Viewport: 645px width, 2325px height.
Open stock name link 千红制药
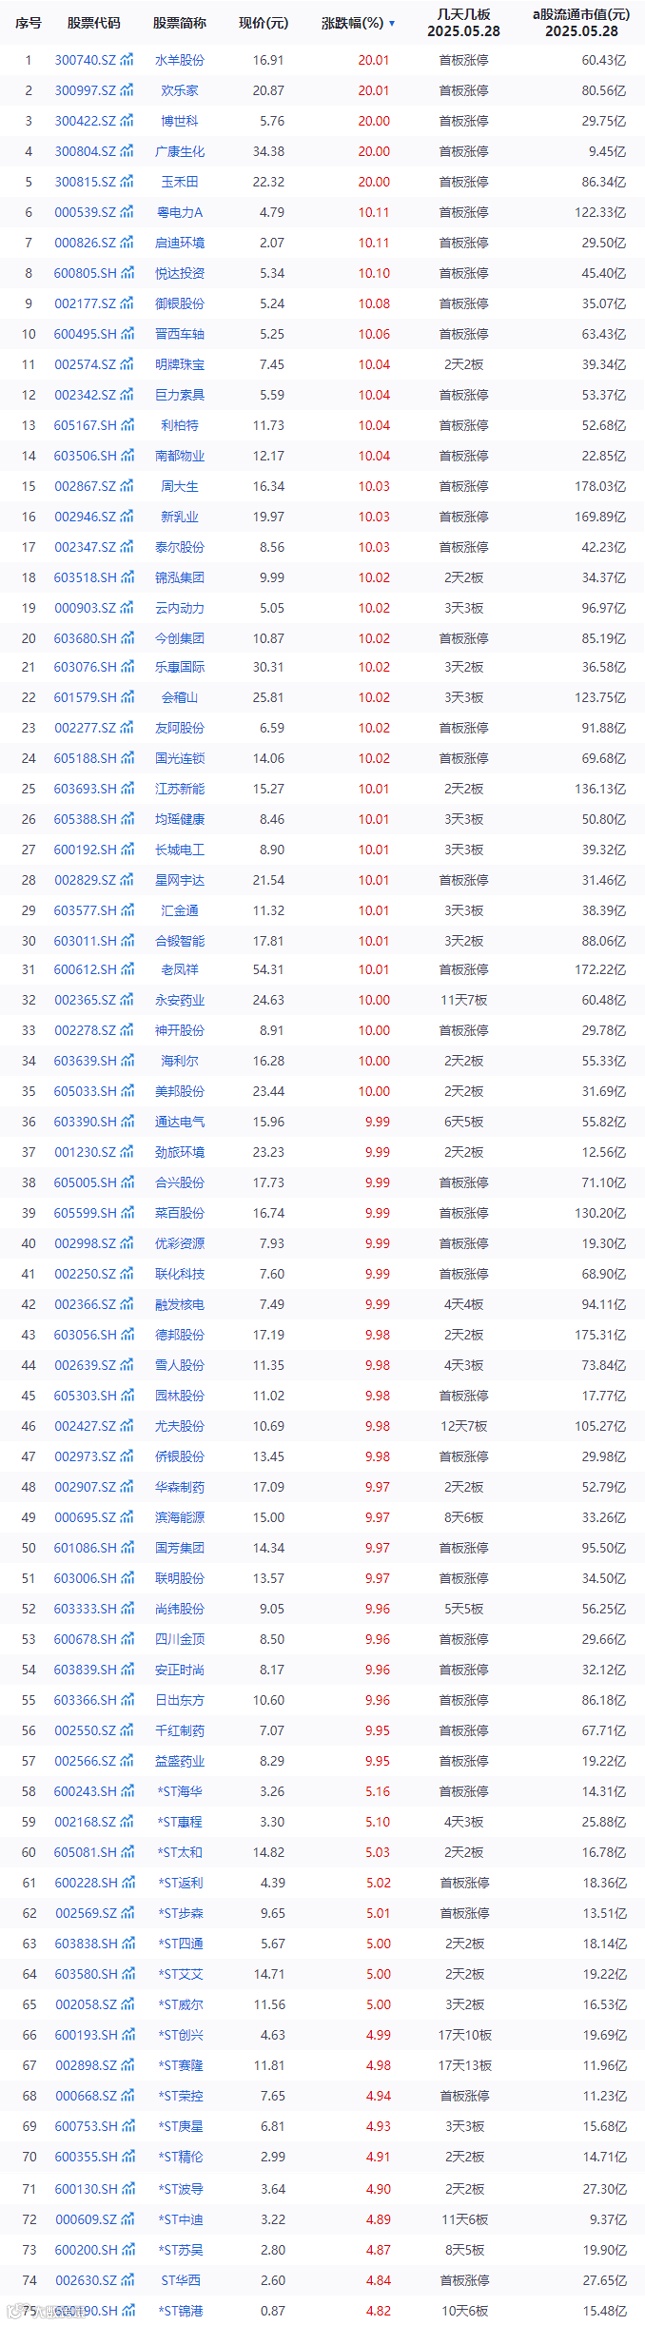[x=180, y=1730]
